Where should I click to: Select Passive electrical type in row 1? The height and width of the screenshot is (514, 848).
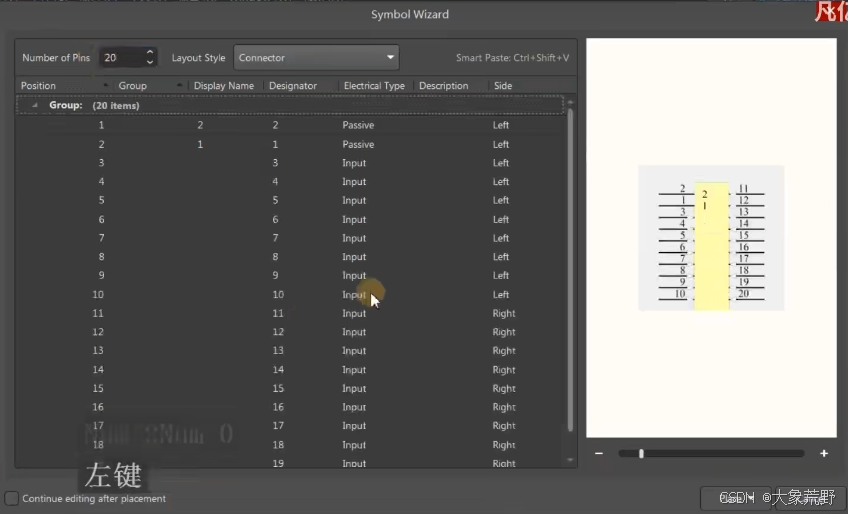tap(358, 125)
